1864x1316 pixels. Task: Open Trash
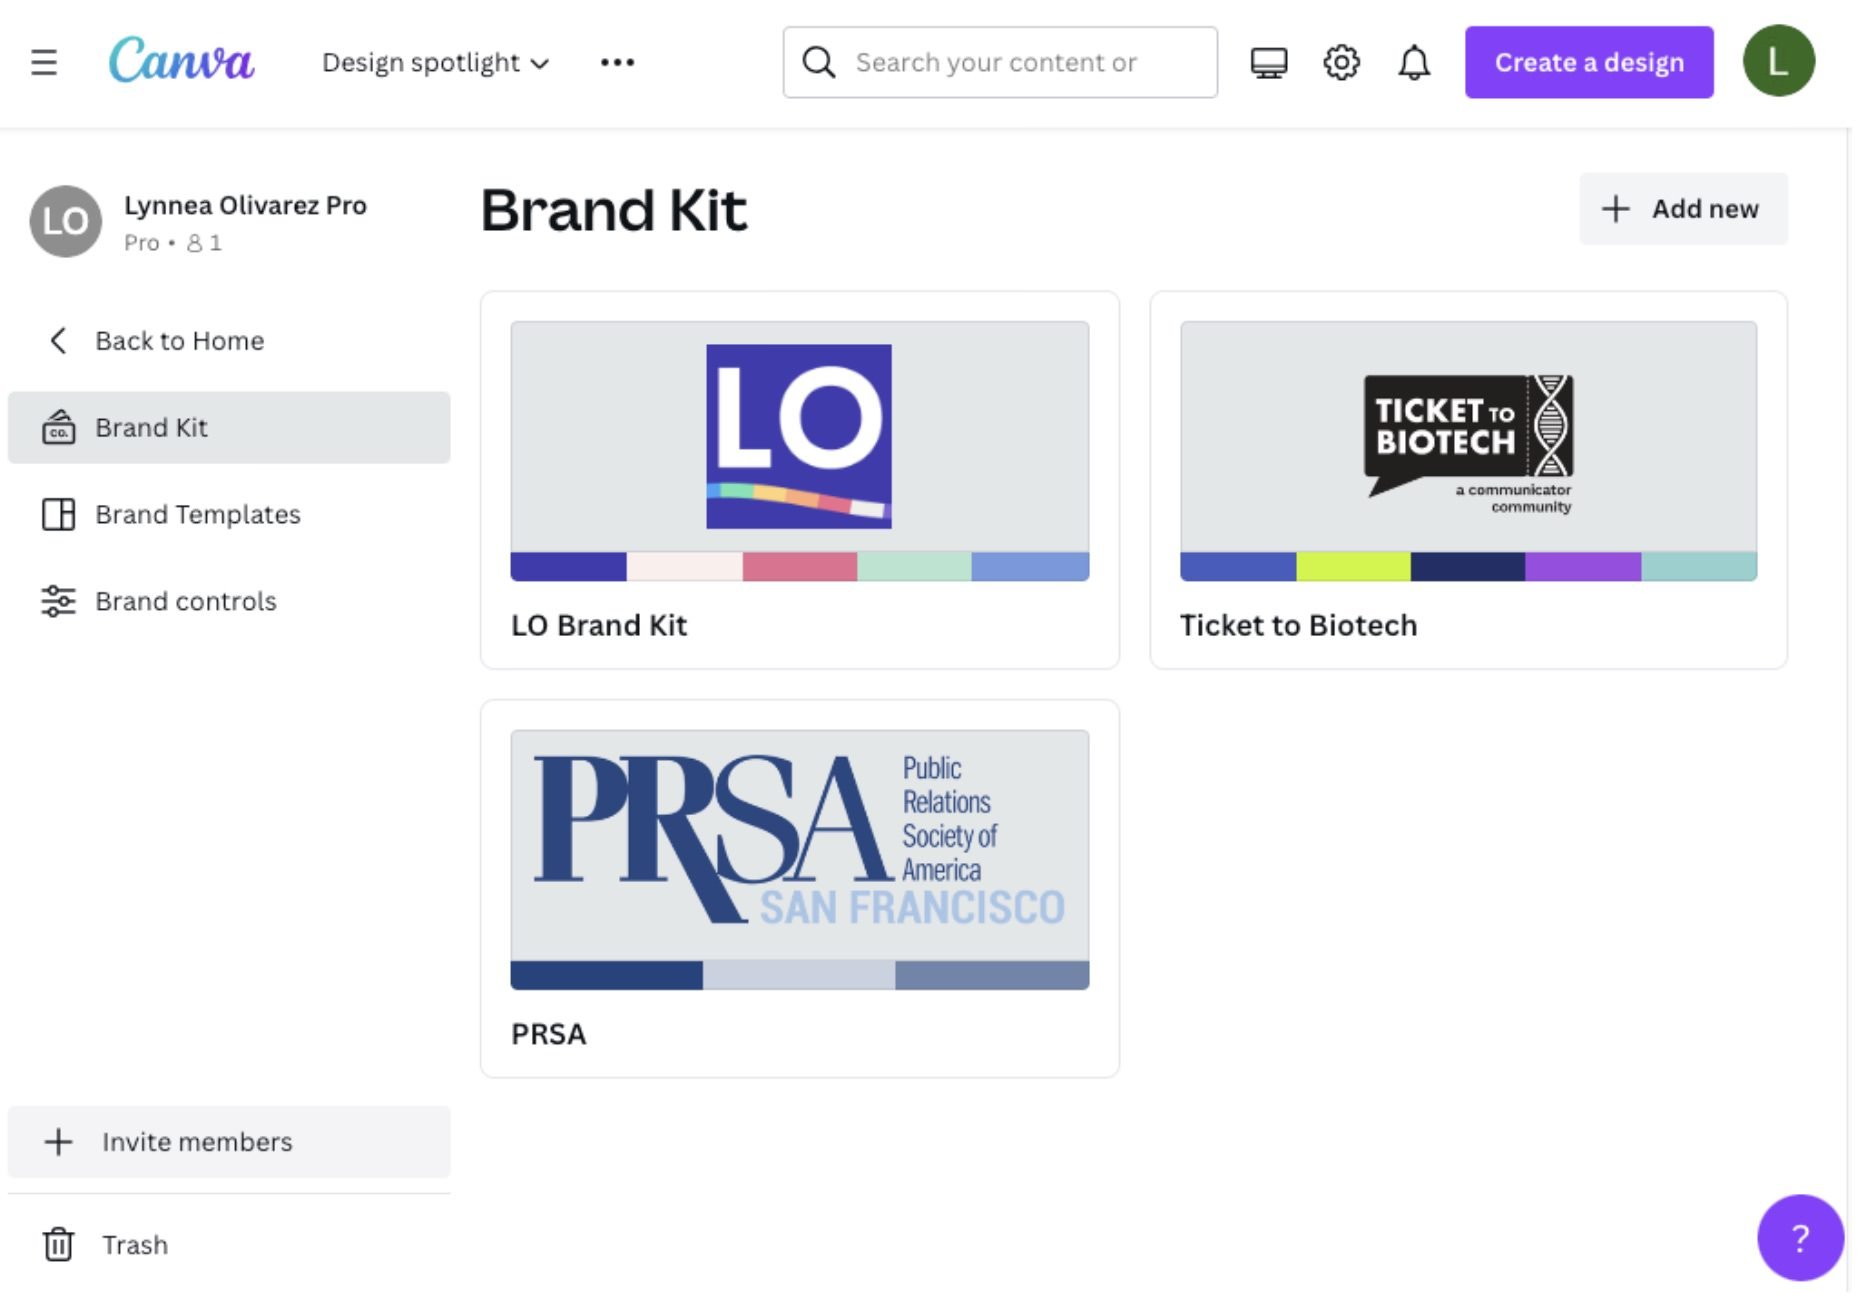pyautogui.click(x=135, y=1245)
